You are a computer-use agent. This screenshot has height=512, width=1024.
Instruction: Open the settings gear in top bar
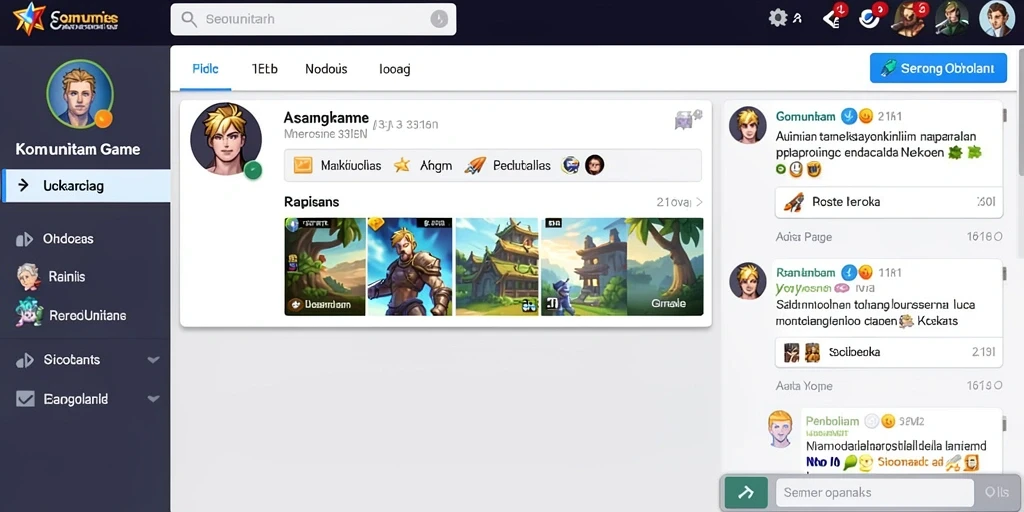(778, 18)
